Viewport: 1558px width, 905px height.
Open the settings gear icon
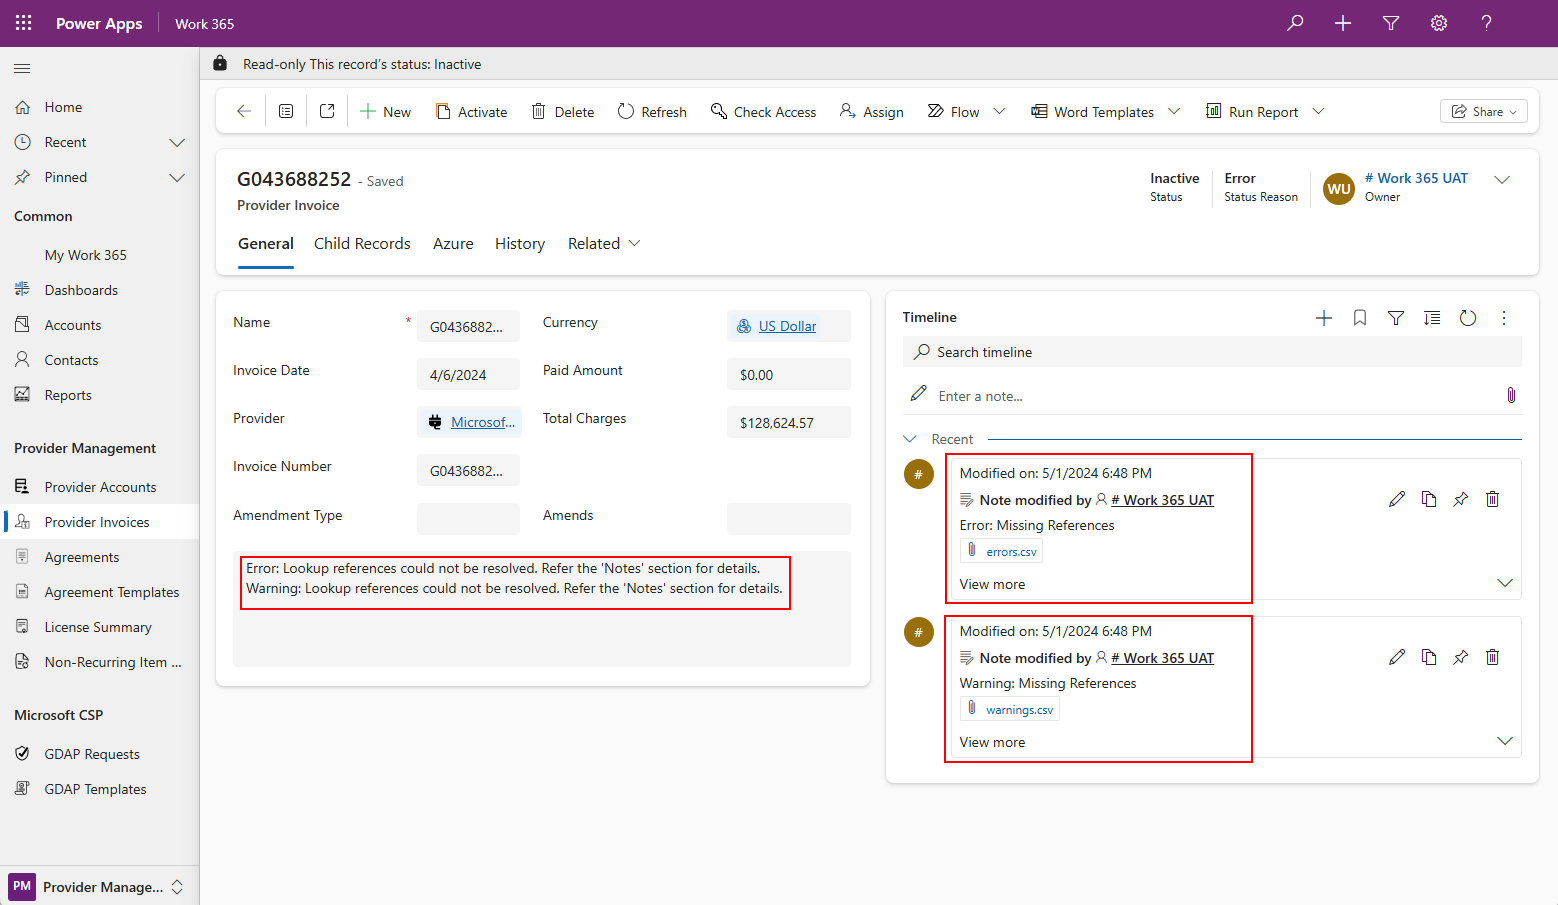[x=1439, y=23]
